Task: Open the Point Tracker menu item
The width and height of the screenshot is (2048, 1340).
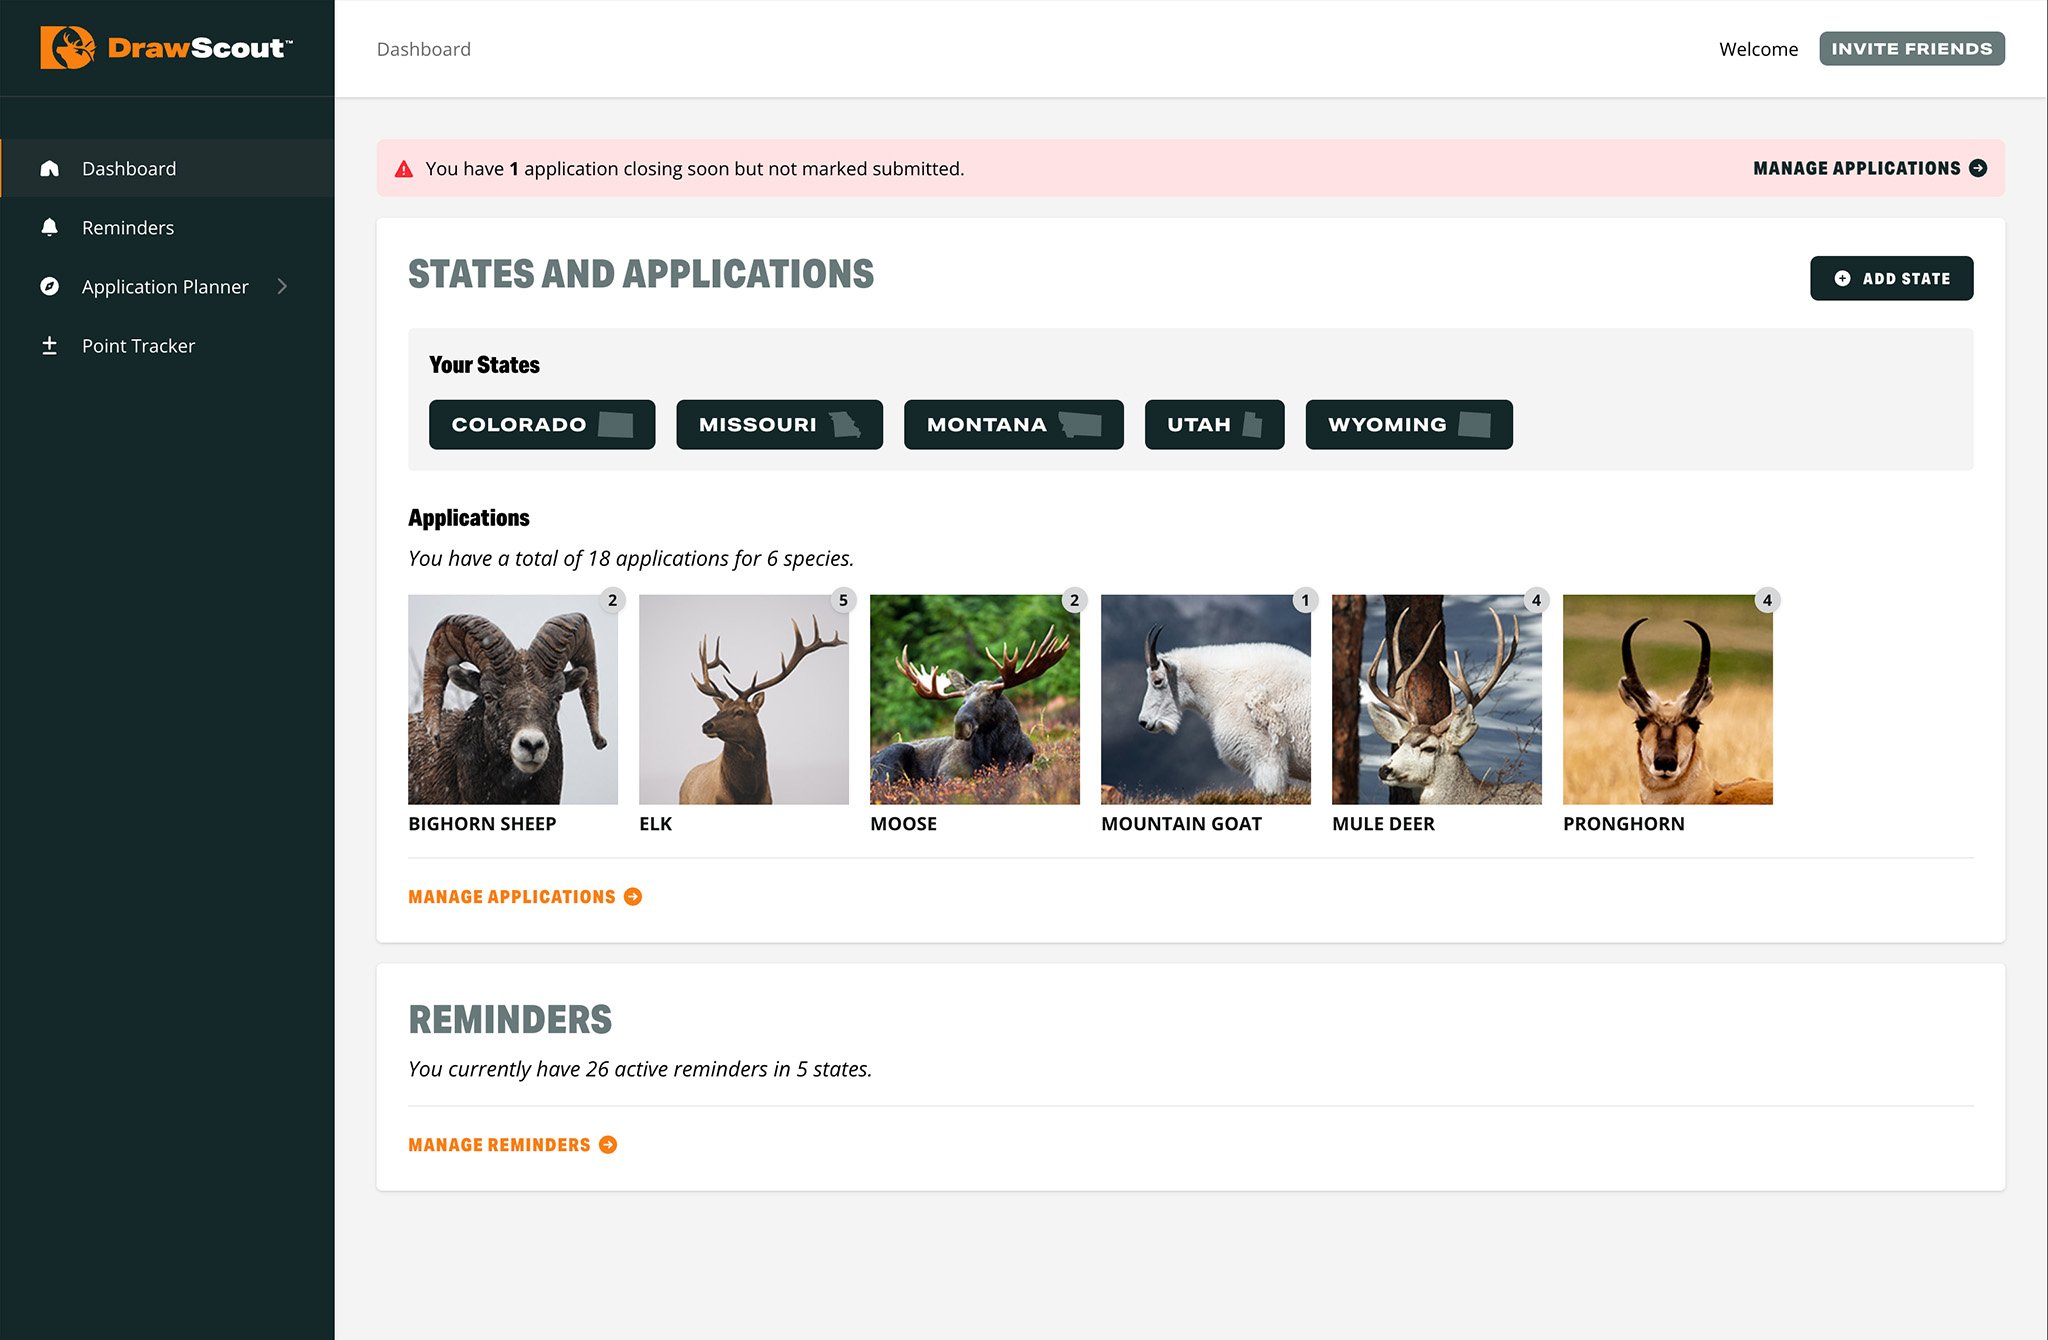Action: click(x=138, y=345)
